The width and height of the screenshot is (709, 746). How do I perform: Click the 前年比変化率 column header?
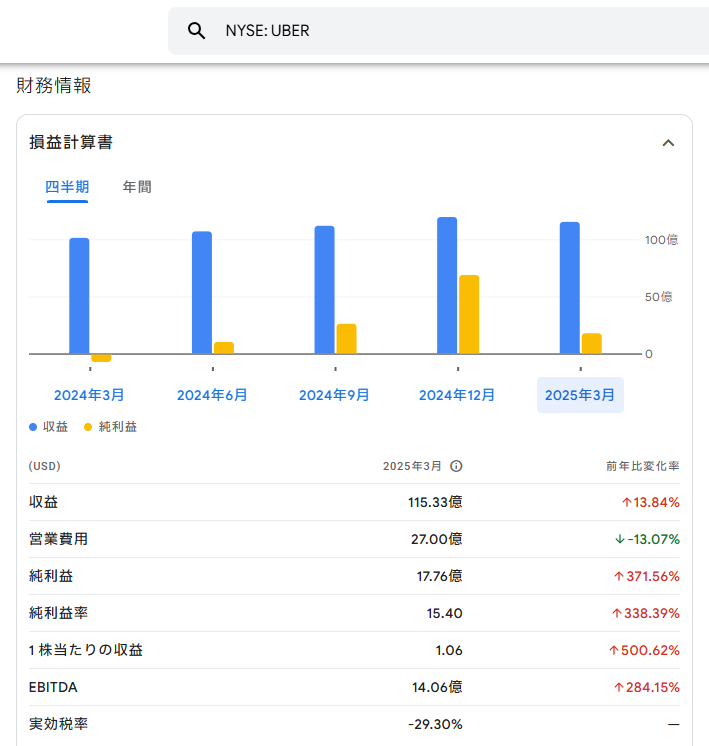tap(643, 466)
